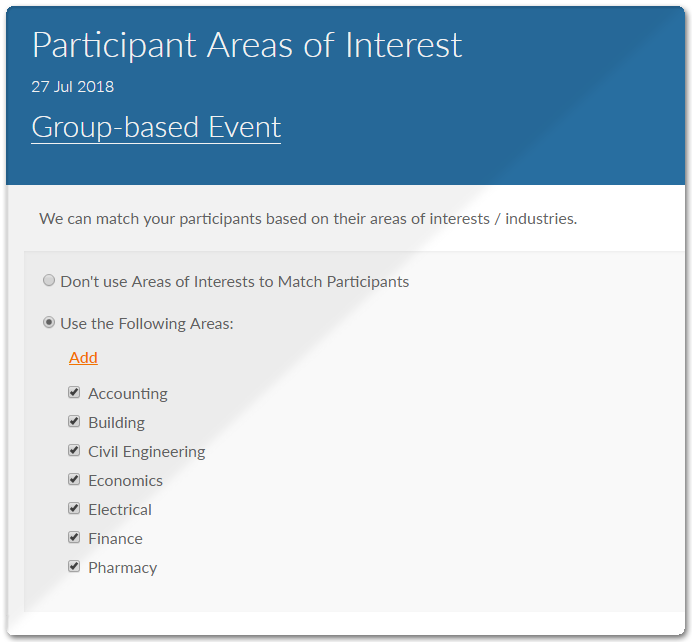The width and height of the screenshot is (692, 642).
Task: Disable the Electrical checkbox
Action: point(74,508)
